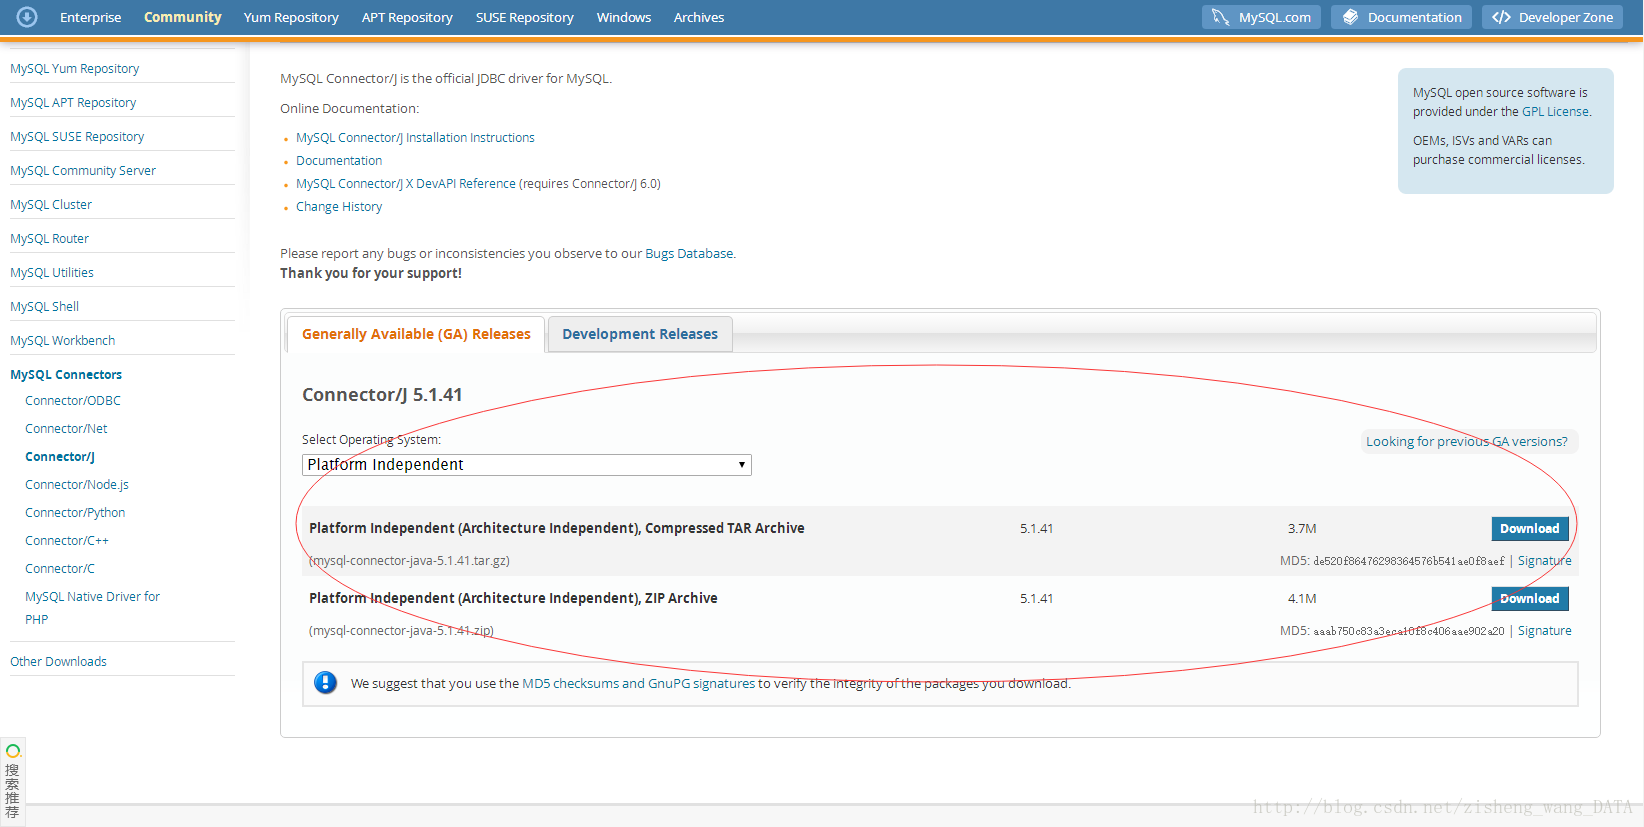Image resolution: width=1644 pixels, height=827 pixels.
Task: Open MySQL Utilities in sidebar
Action: 52,273
